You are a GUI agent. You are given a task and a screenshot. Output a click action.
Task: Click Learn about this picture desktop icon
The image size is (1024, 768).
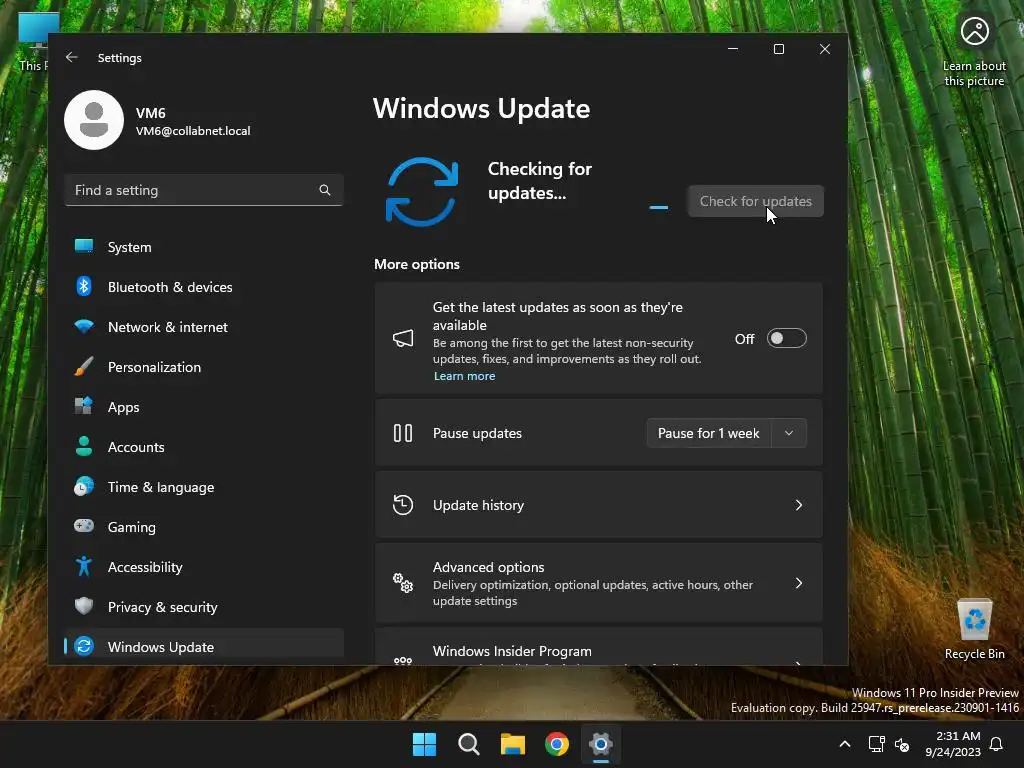(974, 52)
